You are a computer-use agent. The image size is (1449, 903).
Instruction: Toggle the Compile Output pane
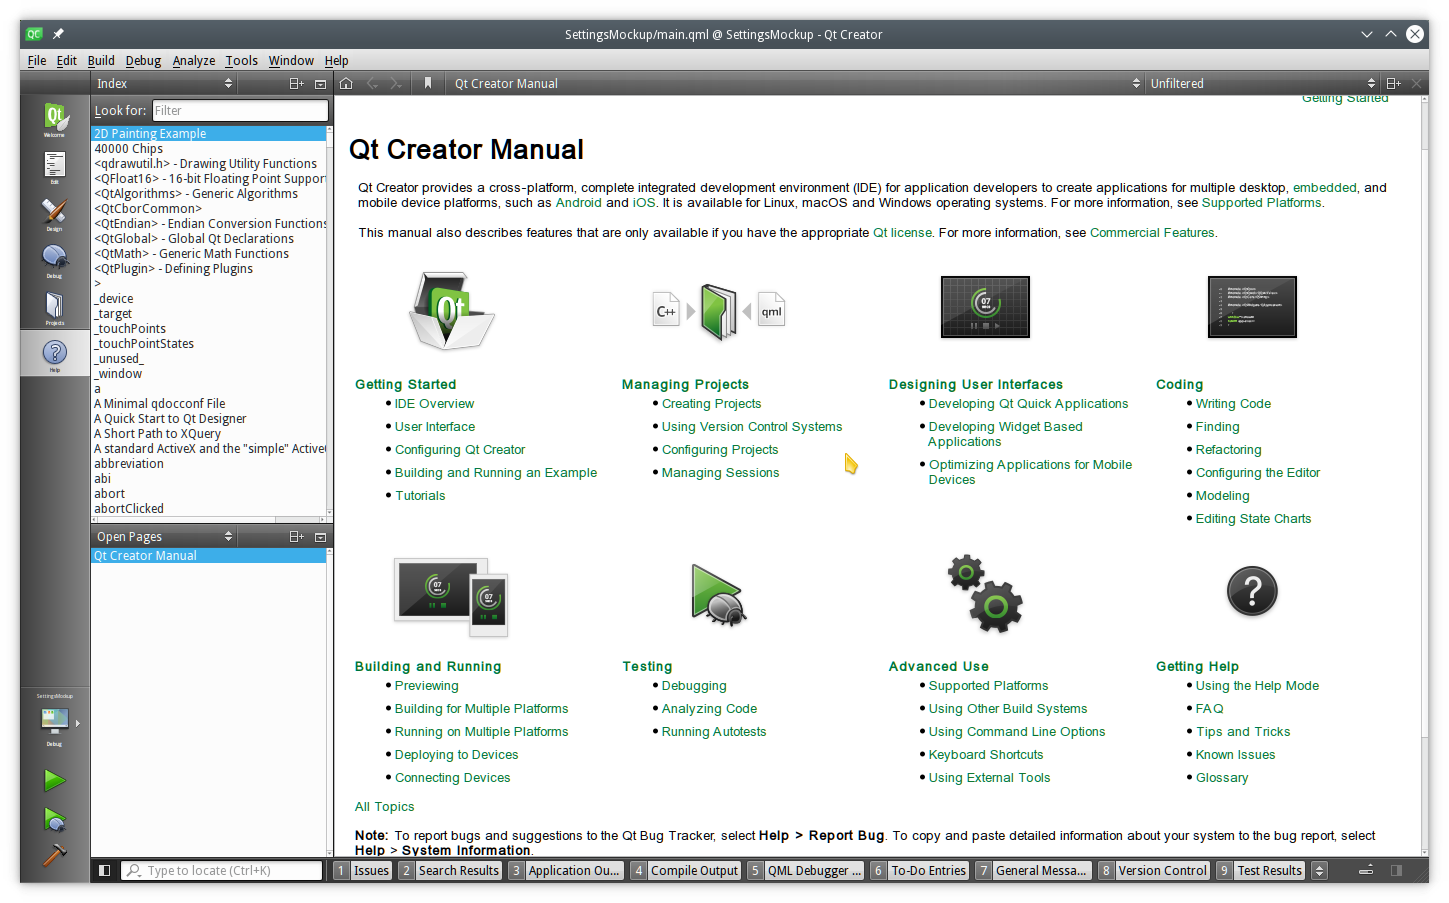tap(686, 871)
